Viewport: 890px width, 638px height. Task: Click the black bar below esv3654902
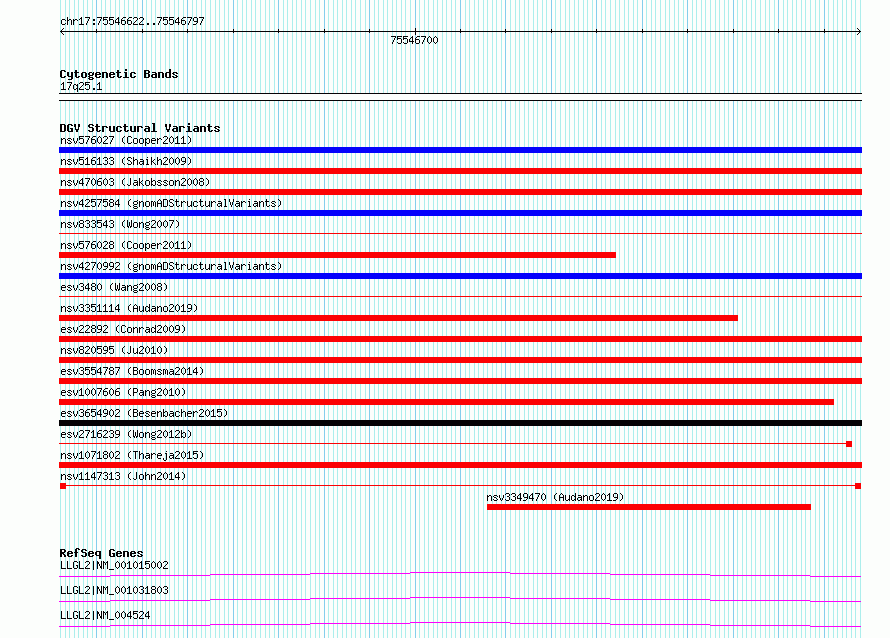460,423
